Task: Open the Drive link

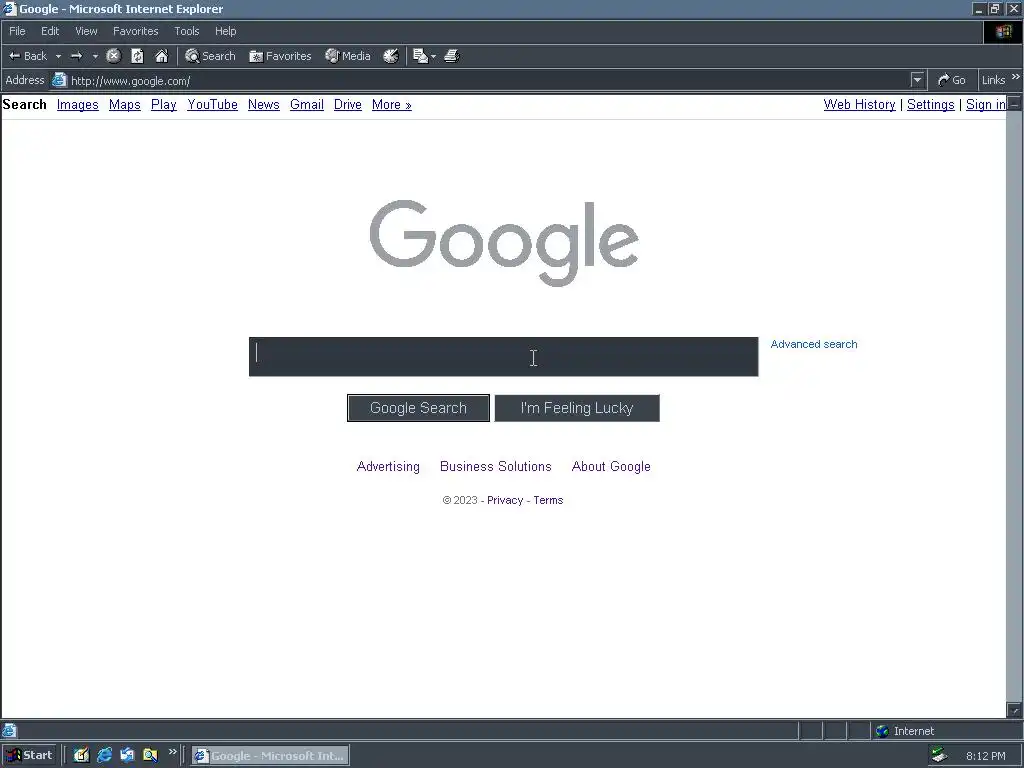Action: [x=348, y=104]
